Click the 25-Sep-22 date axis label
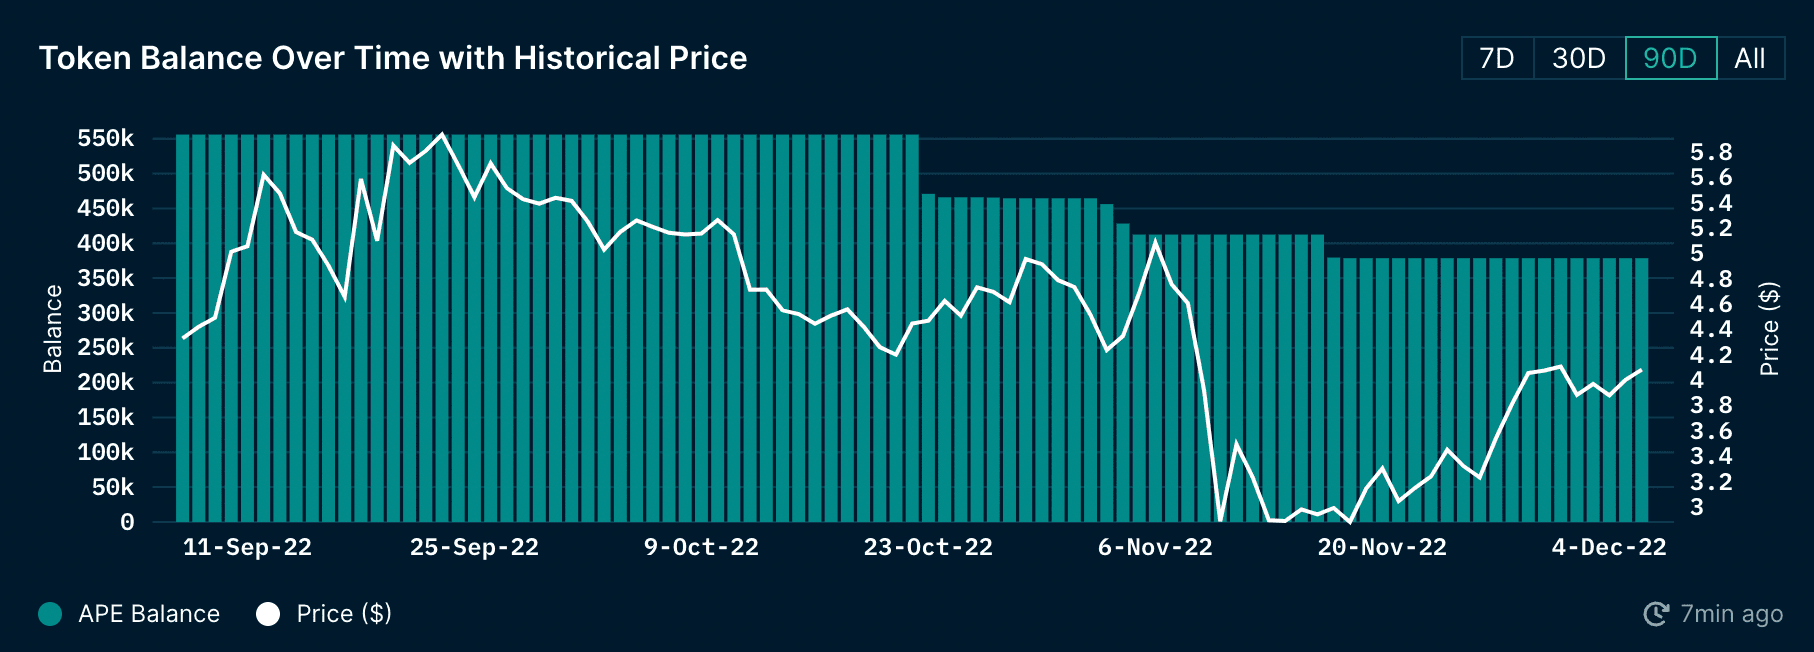Image resolution: width=1814 pixels, height=652 pixels. (474, 547)
